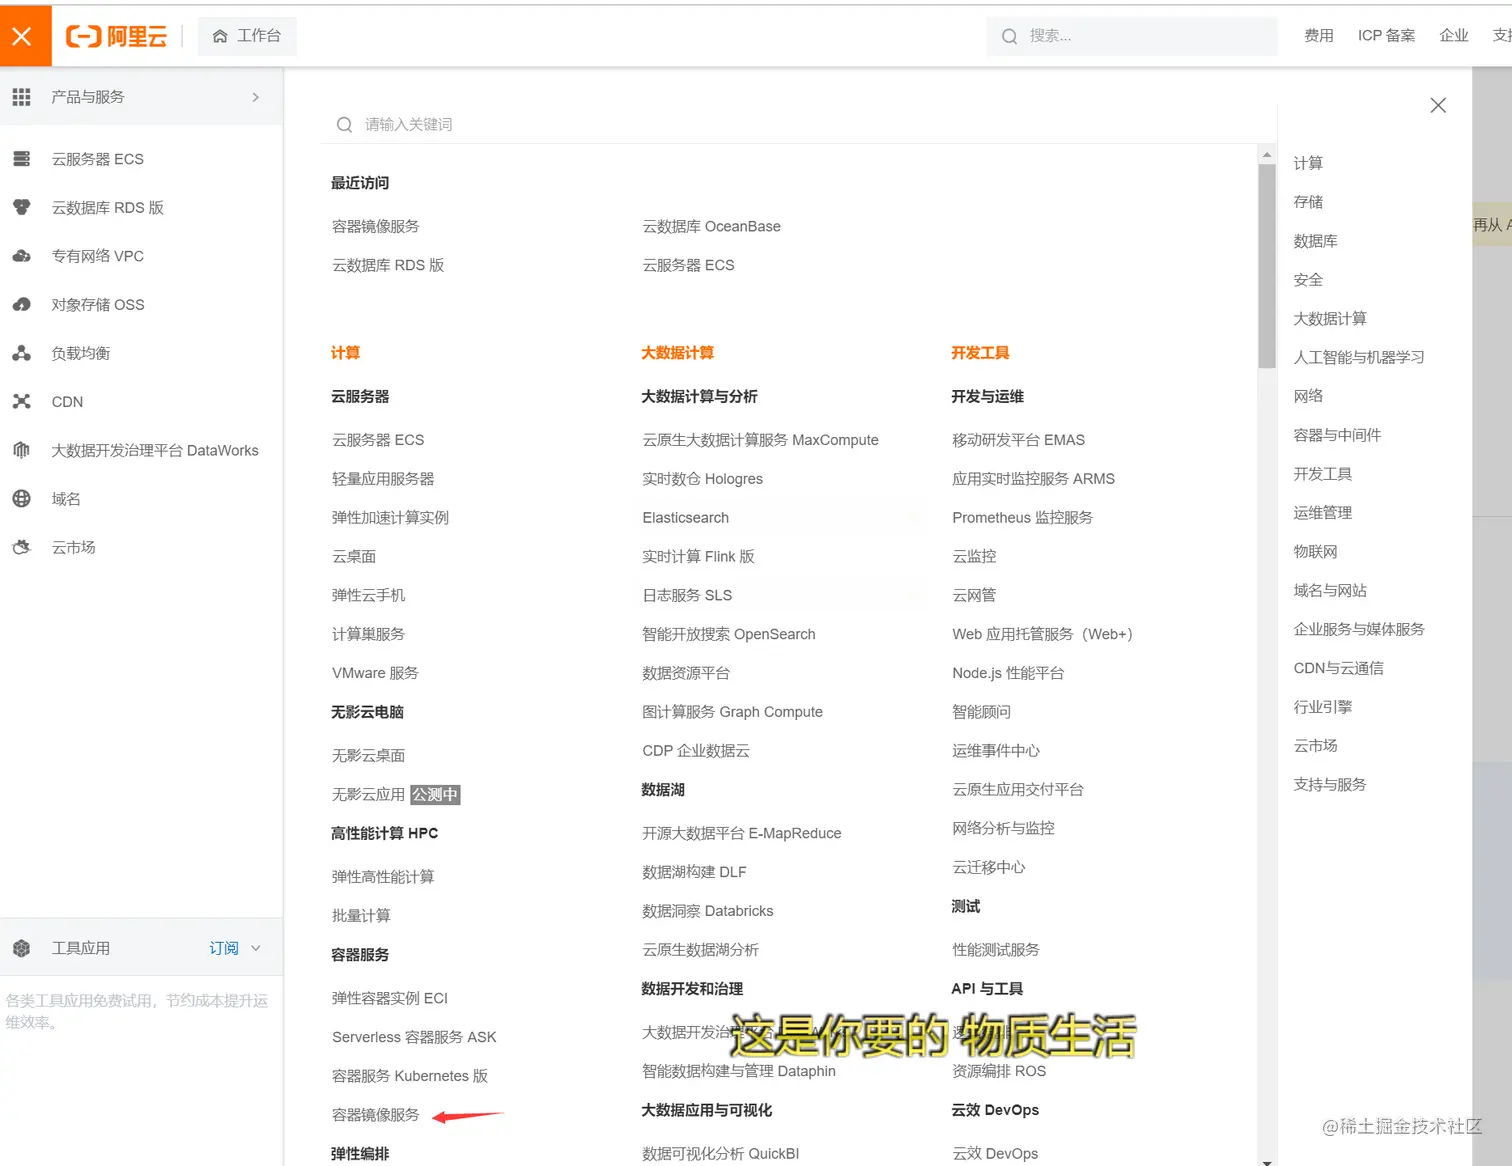Image resolution: width=1512 pixels, height=1166 pixels.
Task: Open 移动研发平台 EMAS link
Action: pyautogui.click(x=1018, y=440)
